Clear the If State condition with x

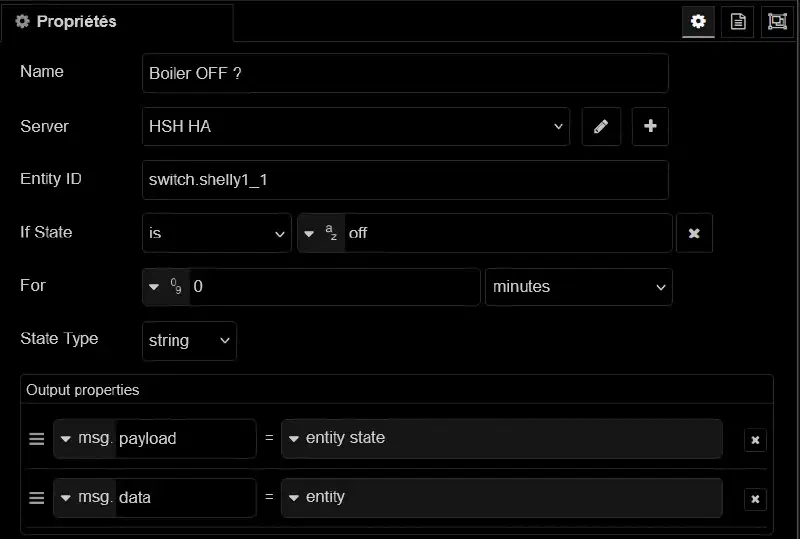tap(694, 233)
